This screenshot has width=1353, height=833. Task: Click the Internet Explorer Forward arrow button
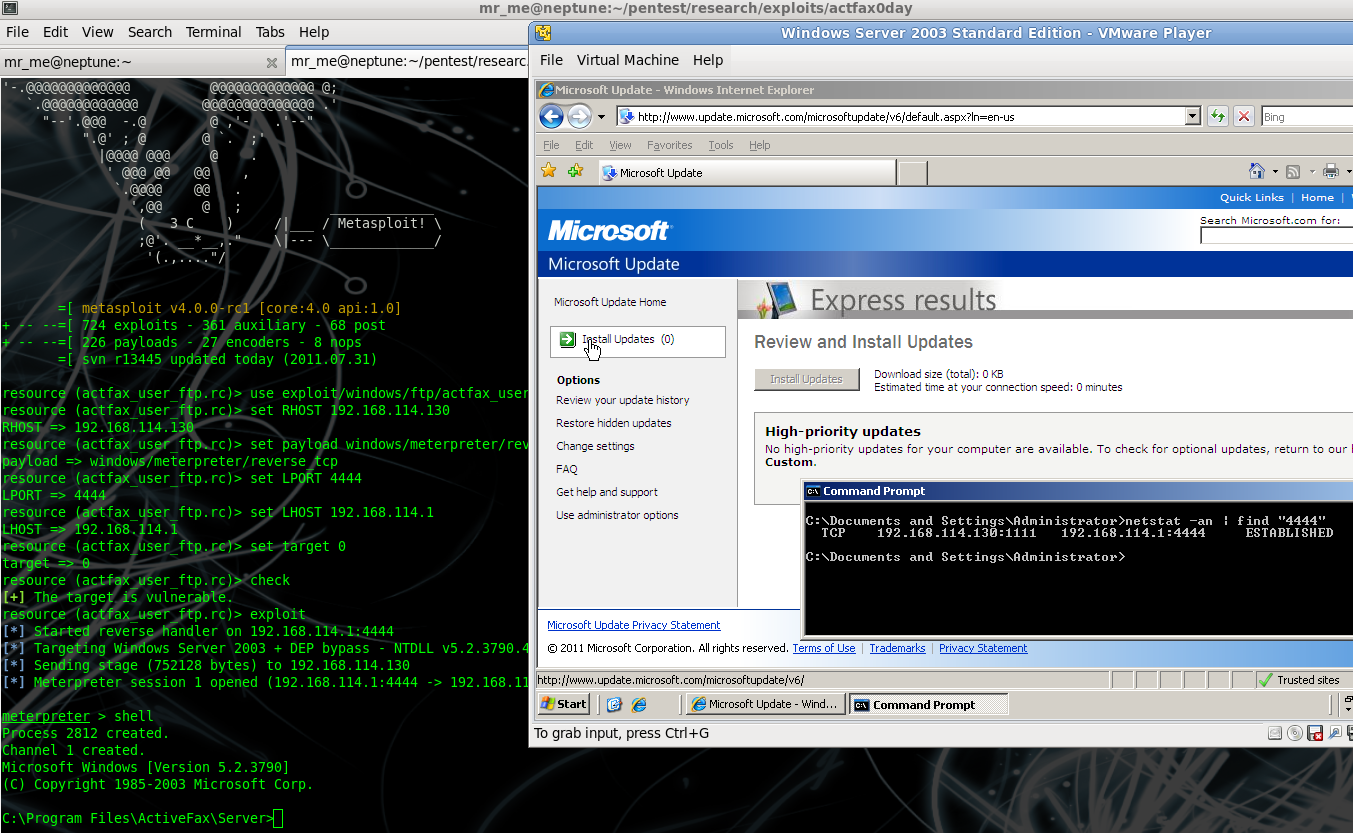click(579, 117)
